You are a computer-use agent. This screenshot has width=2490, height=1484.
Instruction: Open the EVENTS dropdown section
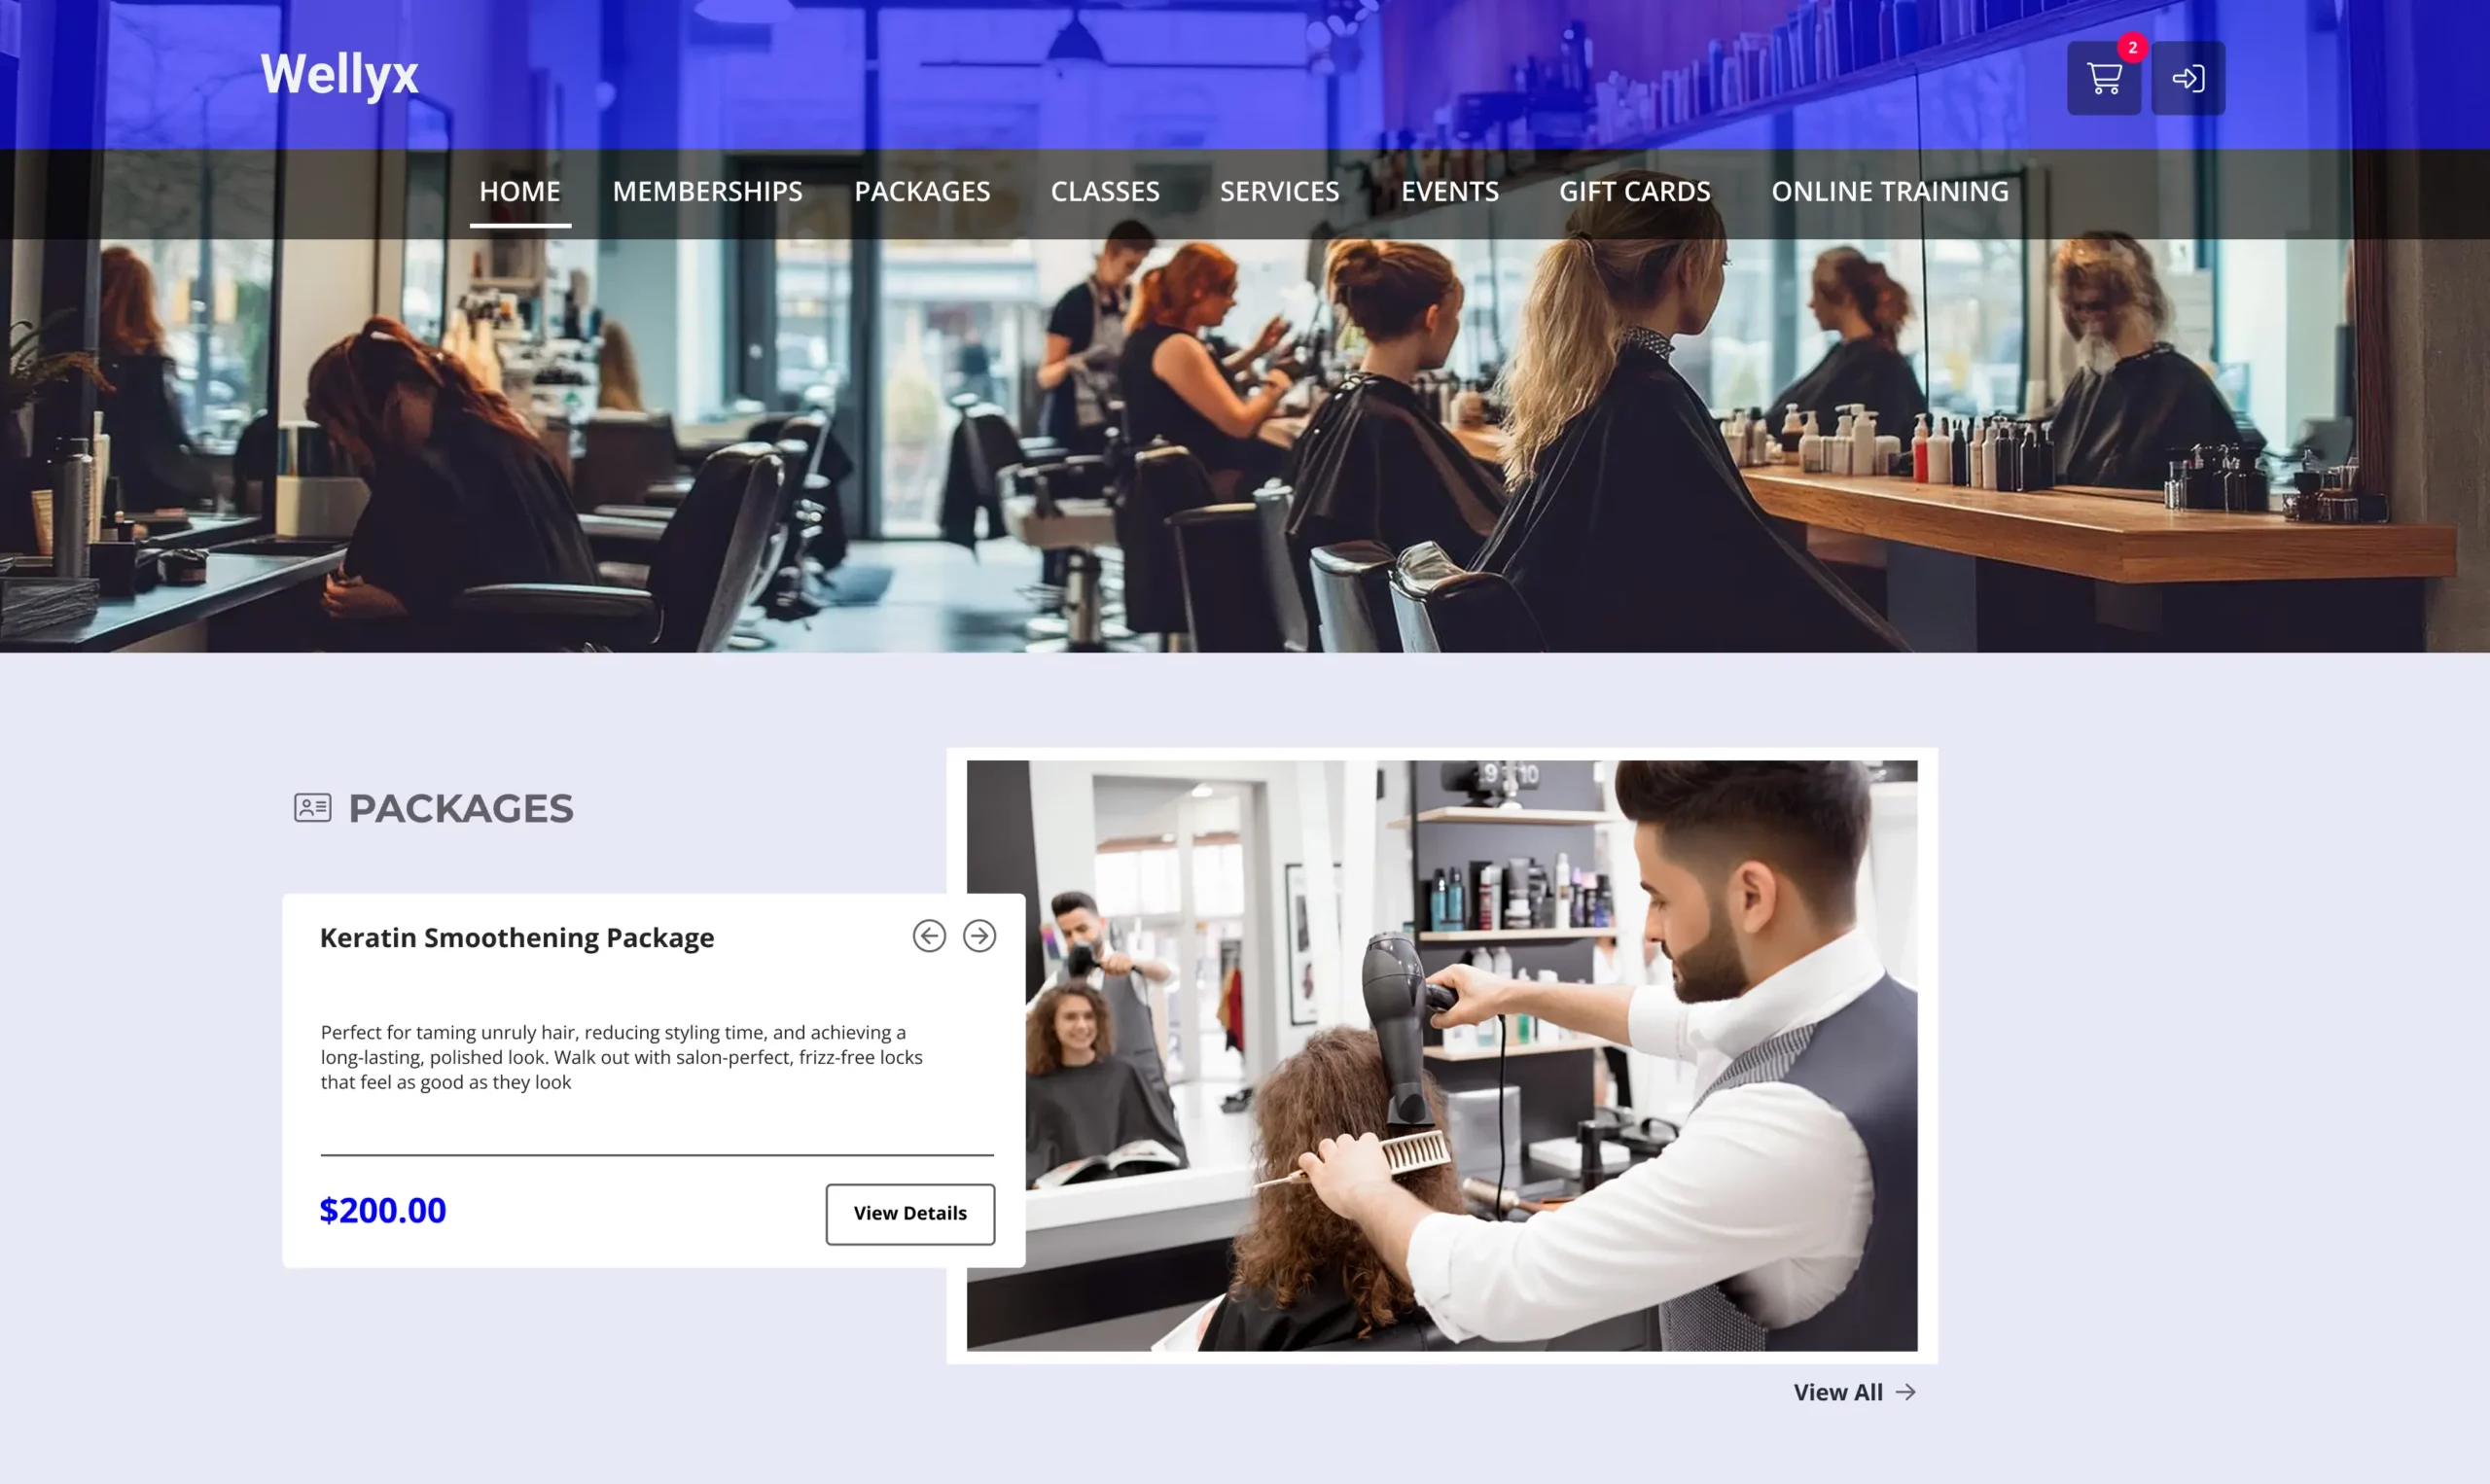(x=1450, y=191)
